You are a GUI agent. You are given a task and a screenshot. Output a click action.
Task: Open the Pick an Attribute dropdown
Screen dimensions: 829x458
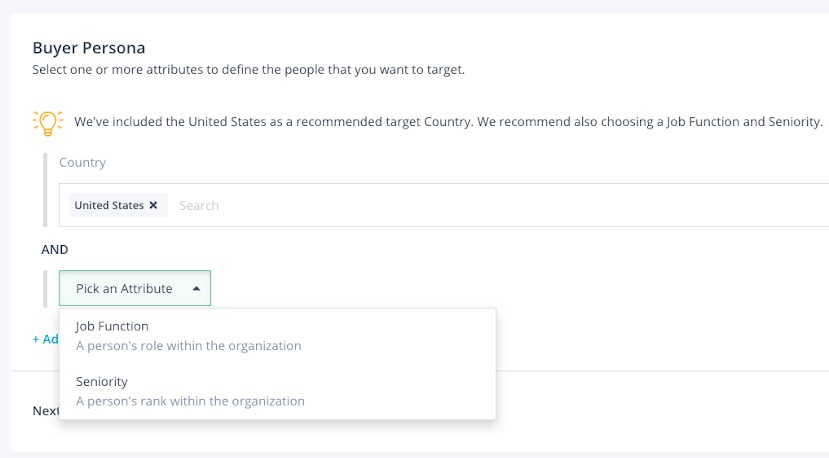(135, 288)
